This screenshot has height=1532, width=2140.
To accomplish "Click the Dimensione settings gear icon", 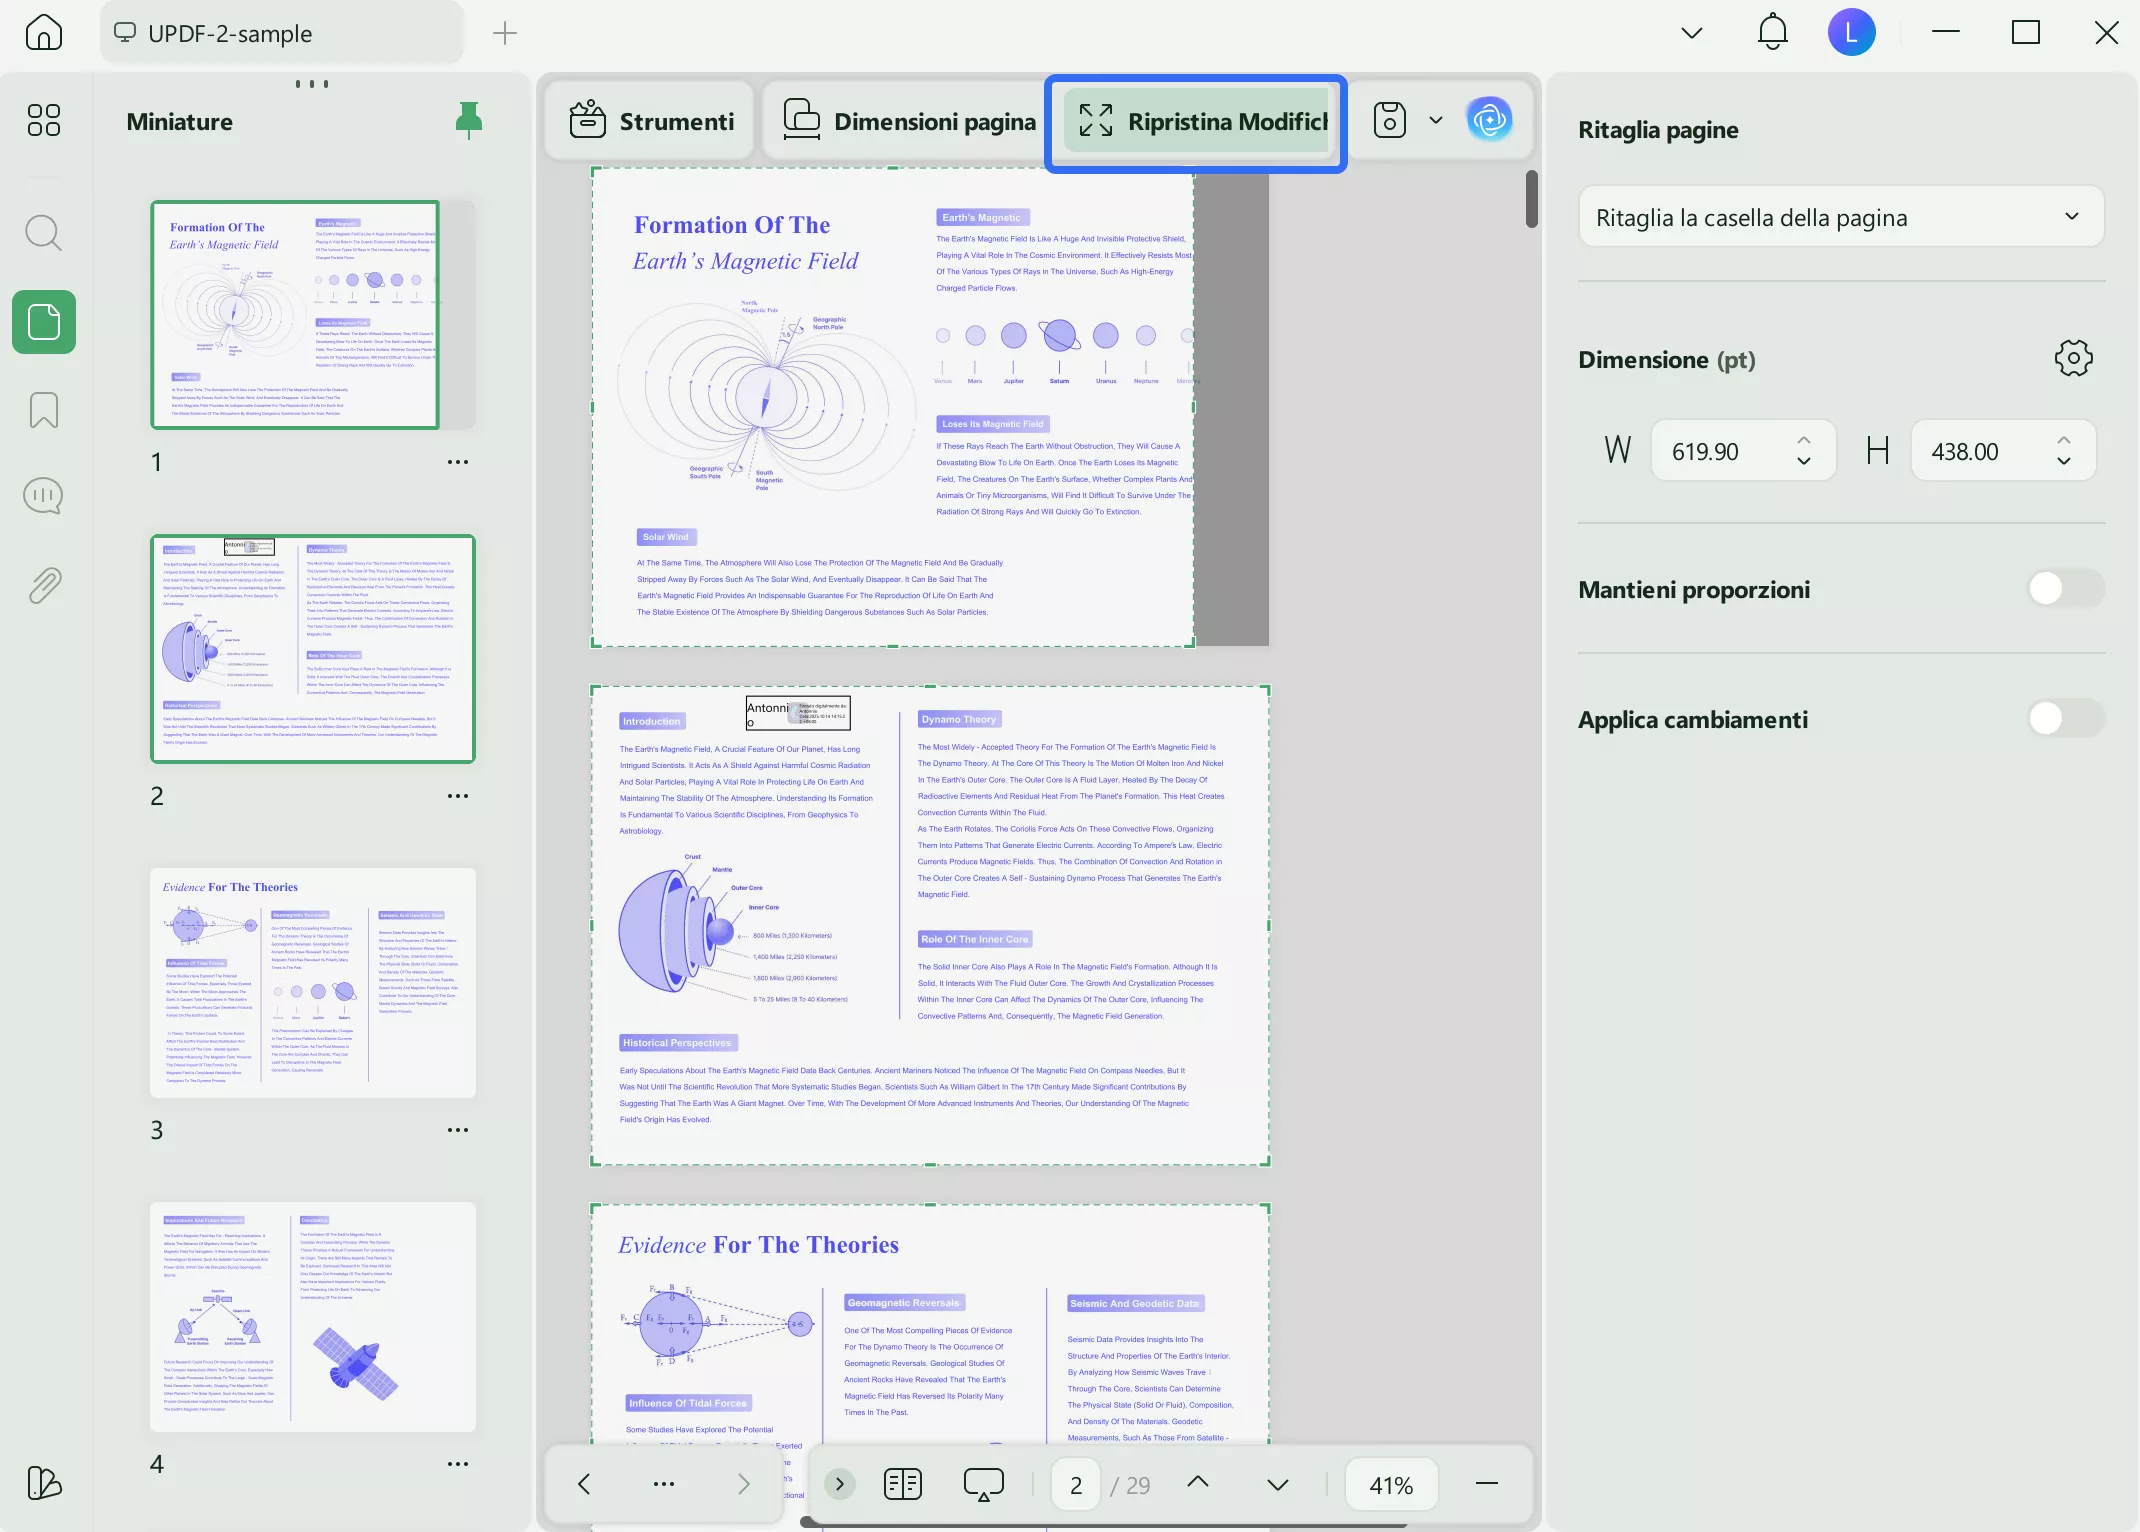I will (x=2073, y=358).
